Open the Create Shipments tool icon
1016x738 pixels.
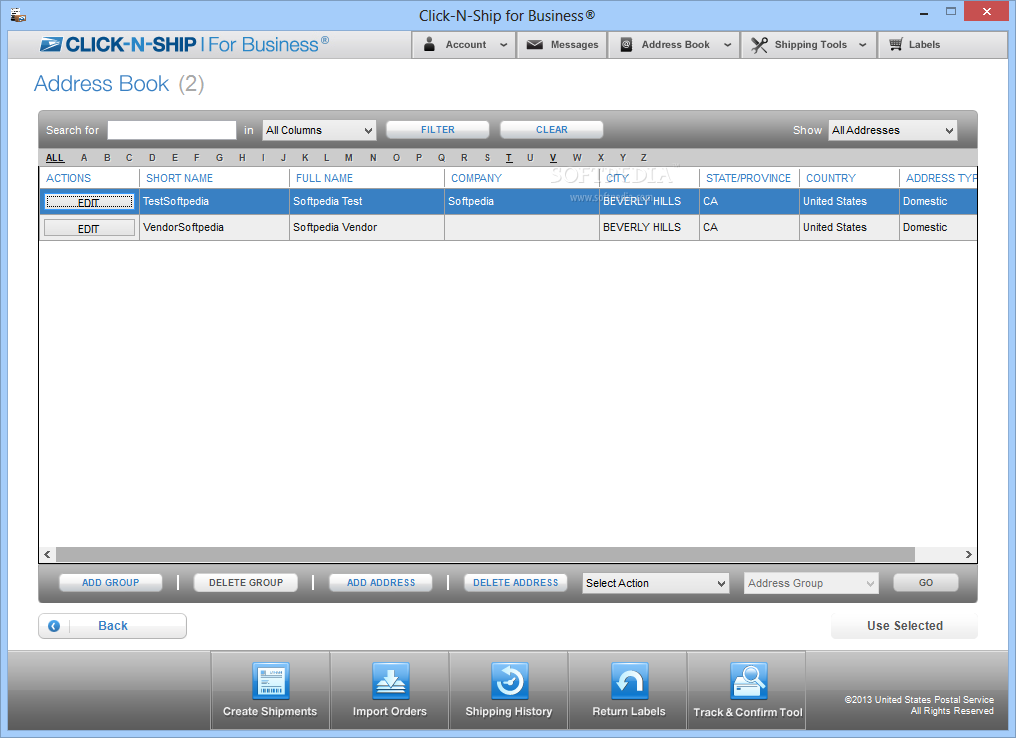pos(270,680)
